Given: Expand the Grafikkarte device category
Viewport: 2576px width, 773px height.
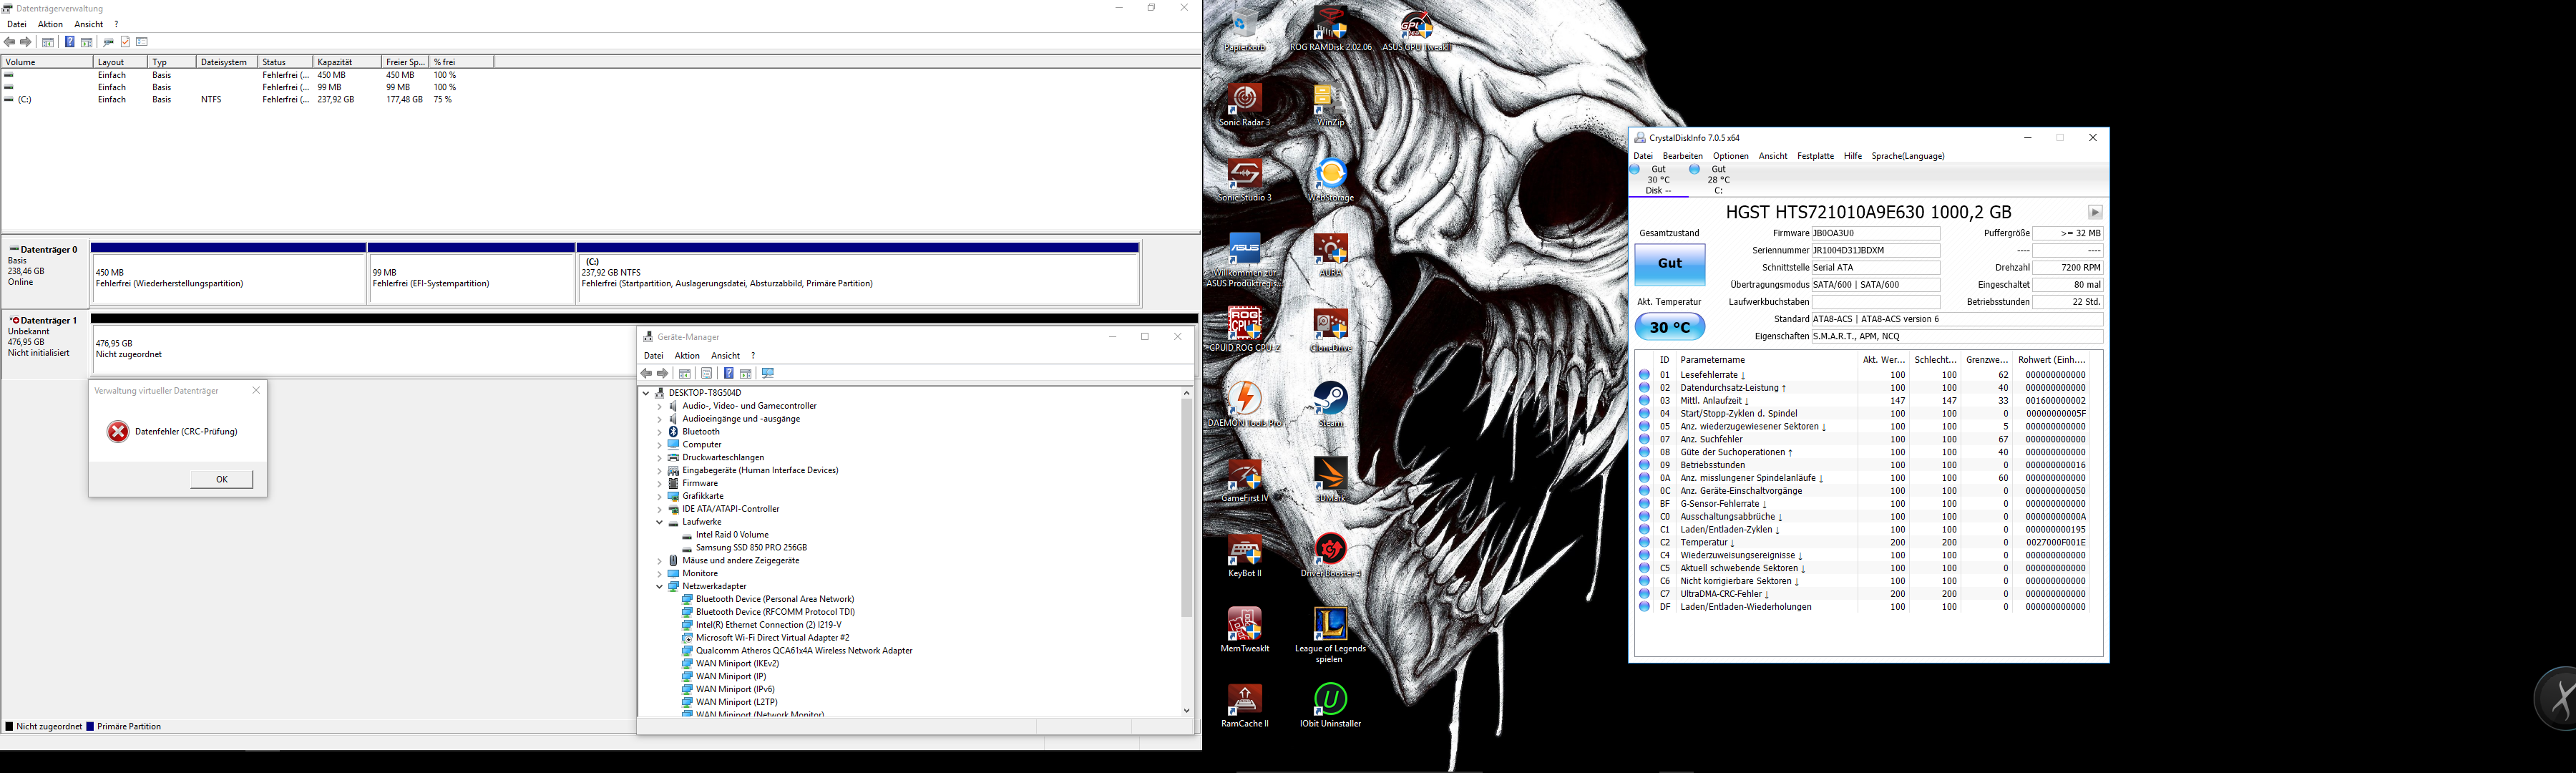Looking at the screenshot, I should (x=659, y=497).
